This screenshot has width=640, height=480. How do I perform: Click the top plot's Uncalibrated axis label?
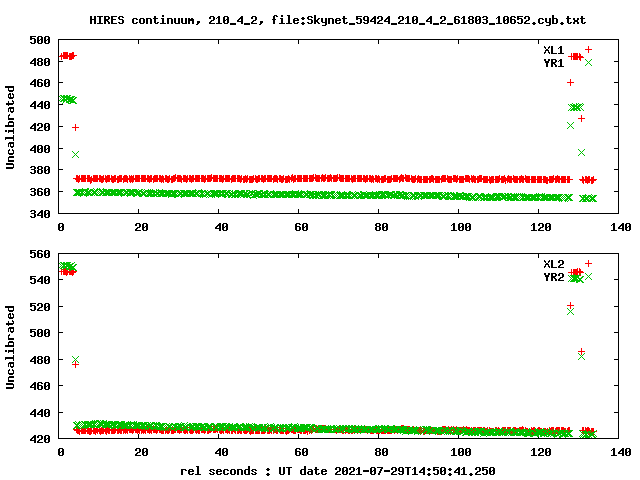tap(10, 127)
